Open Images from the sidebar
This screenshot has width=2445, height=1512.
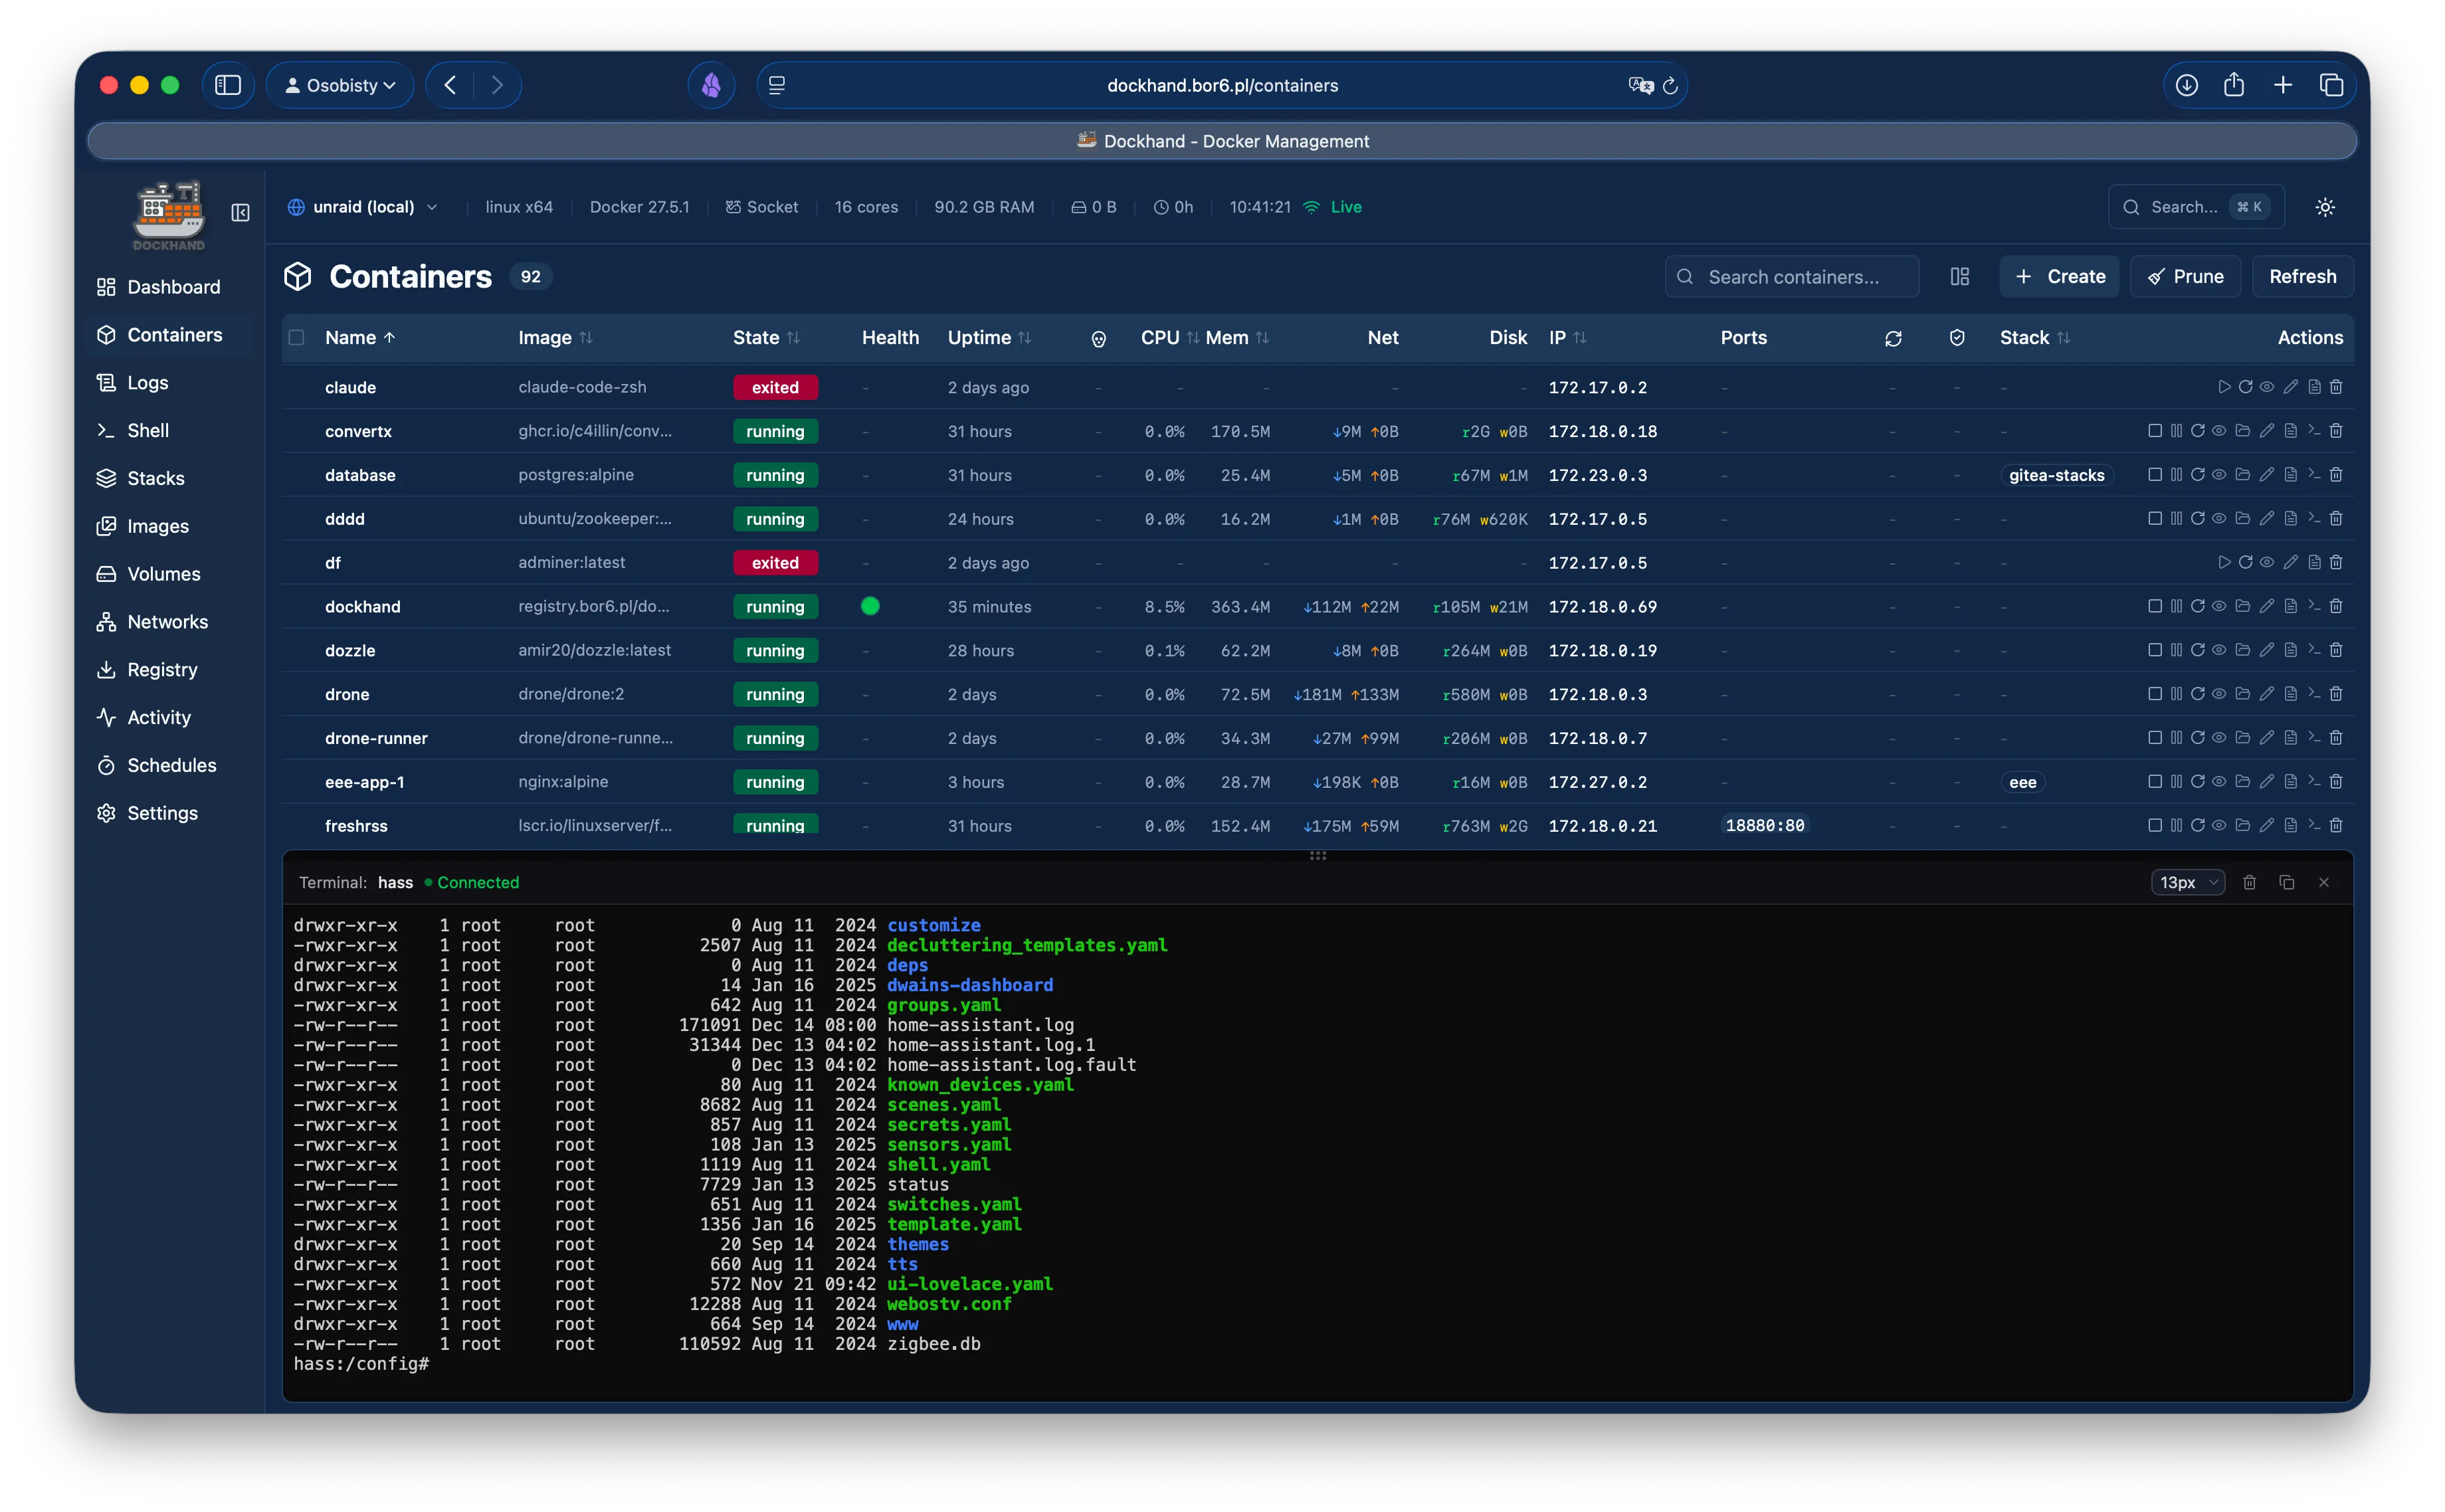tap(156, 525)
